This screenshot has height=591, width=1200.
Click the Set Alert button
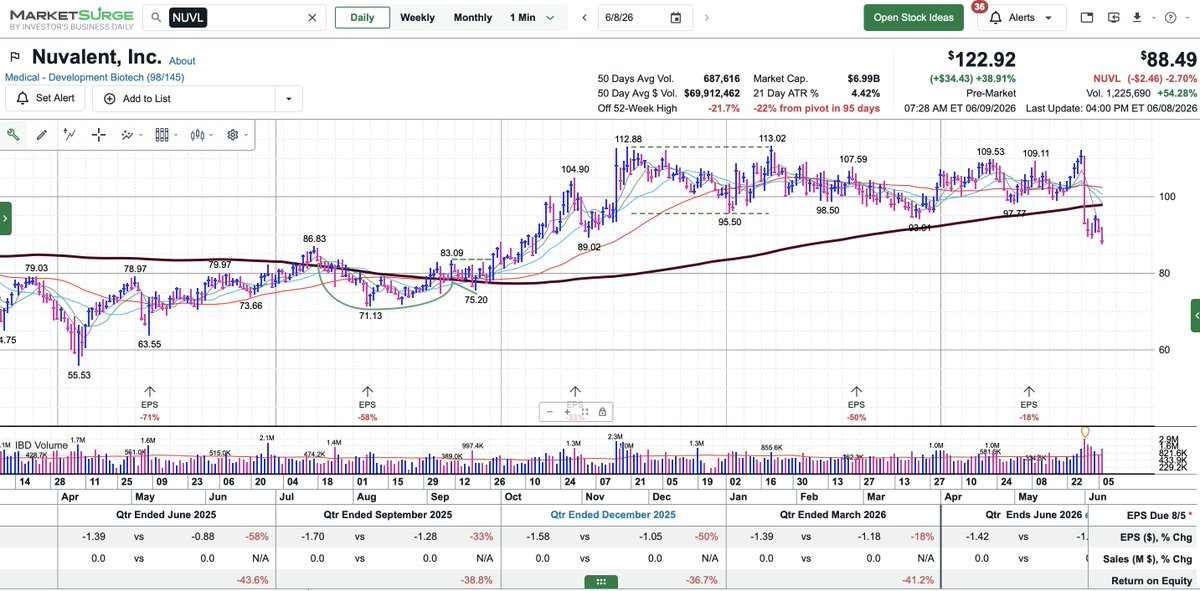click(45, 98)
